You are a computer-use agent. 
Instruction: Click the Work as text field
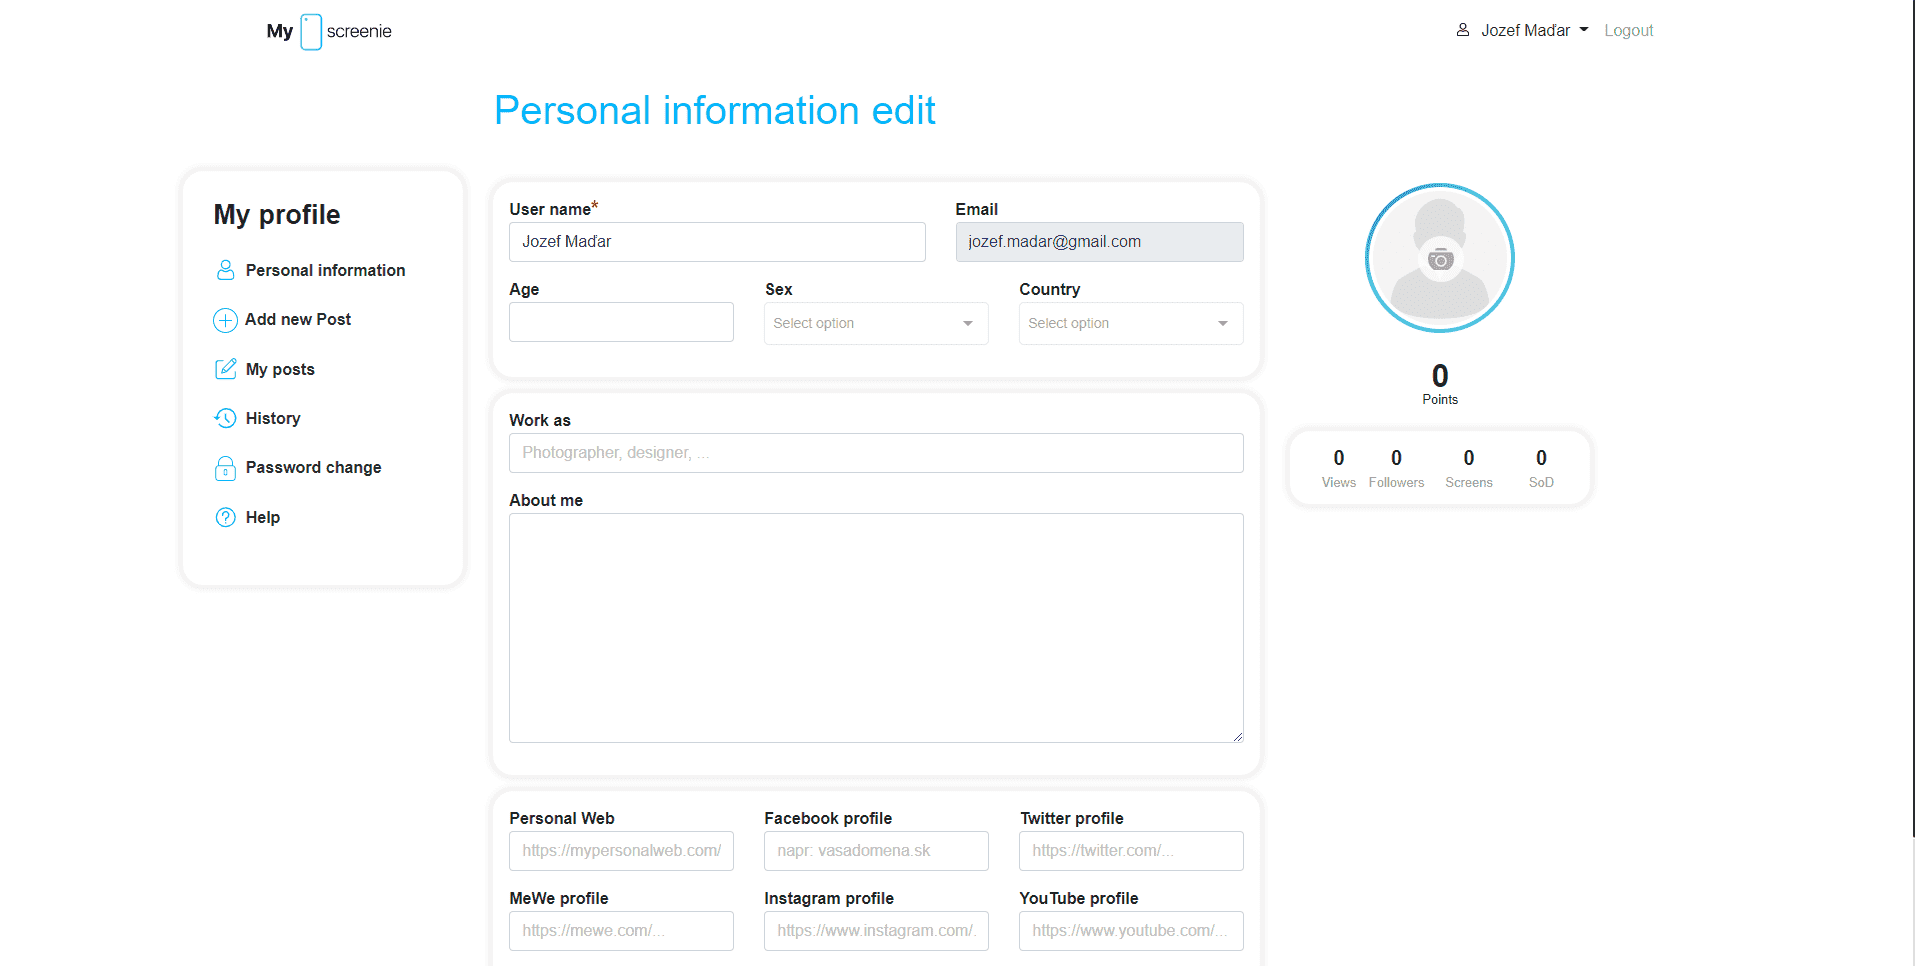(875, 453)
